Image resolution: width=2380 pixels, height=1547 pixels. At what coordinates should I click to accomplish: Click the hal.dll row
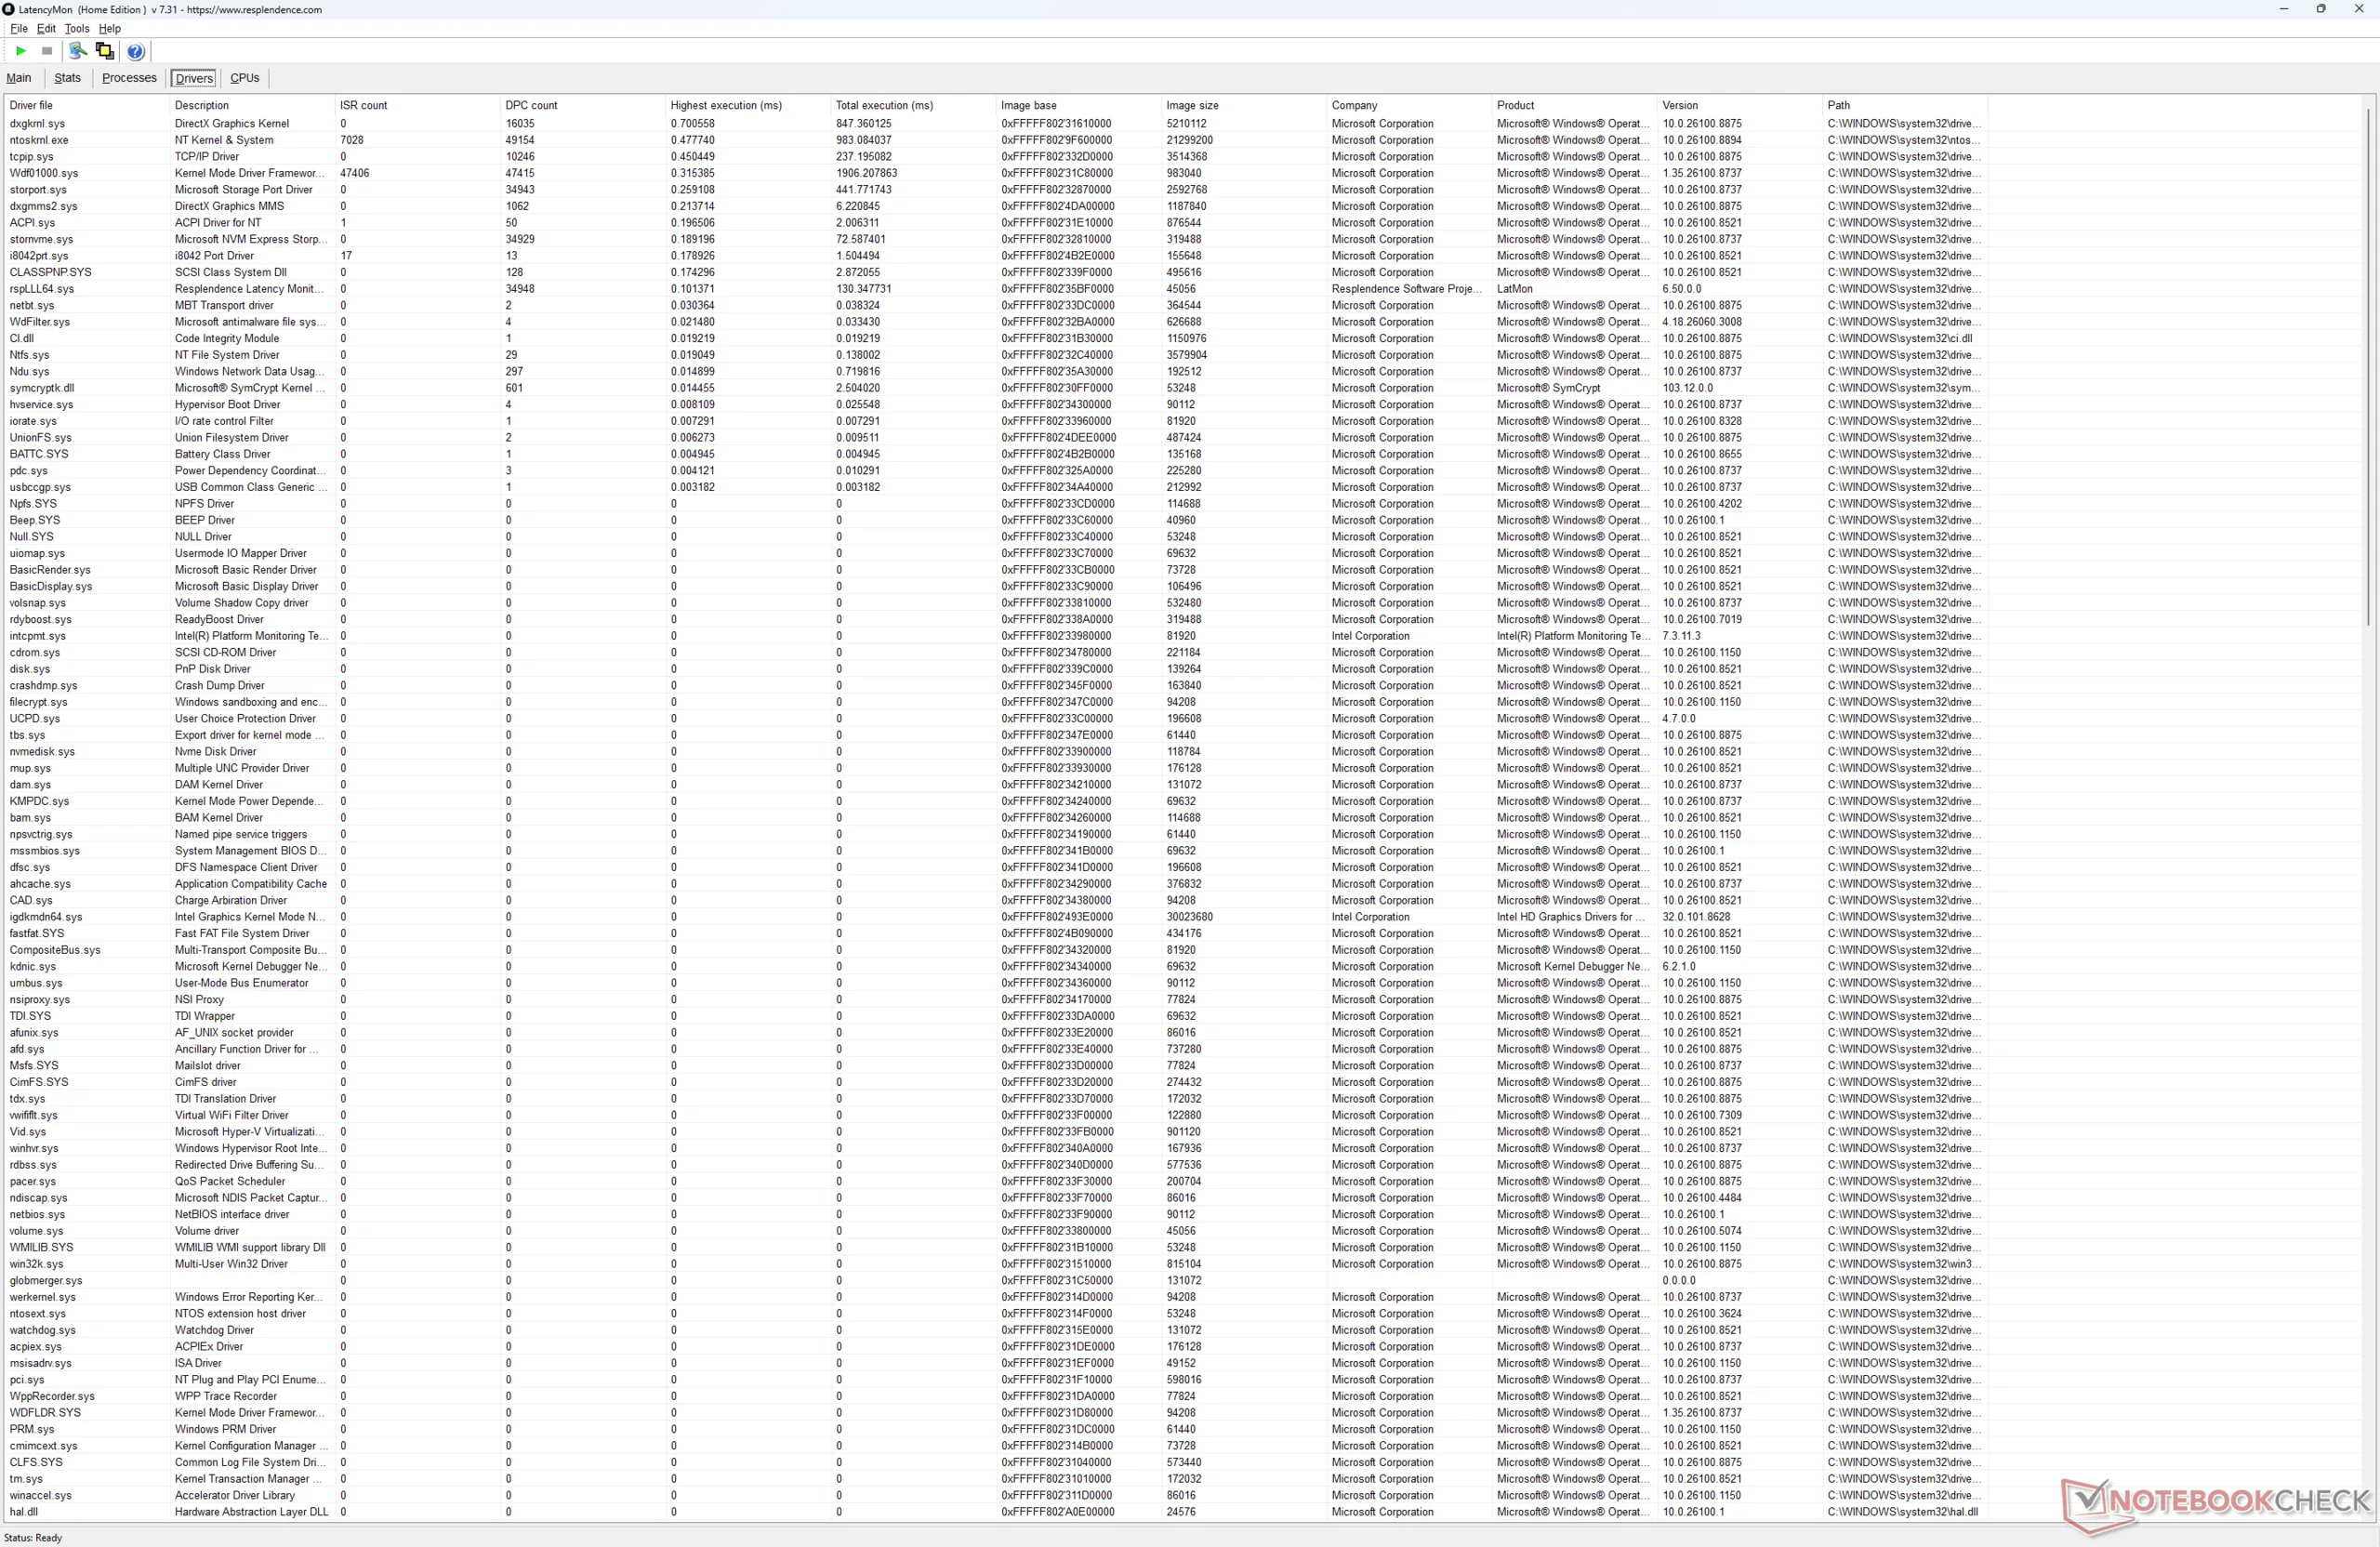996,1512
